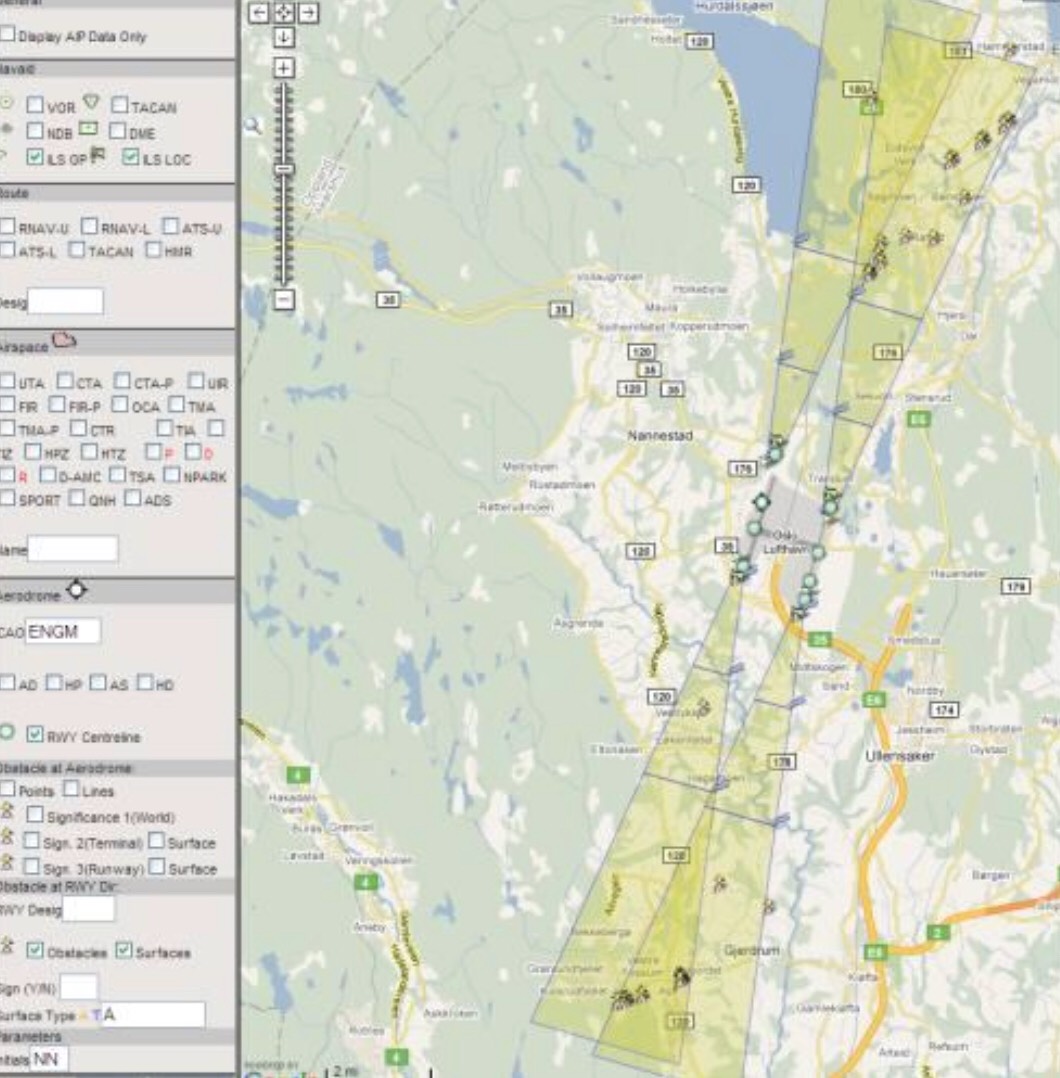Check the HMR route checkbox
The image size is (1060, 1078).
pyautogui.click(x=153, y=249)
